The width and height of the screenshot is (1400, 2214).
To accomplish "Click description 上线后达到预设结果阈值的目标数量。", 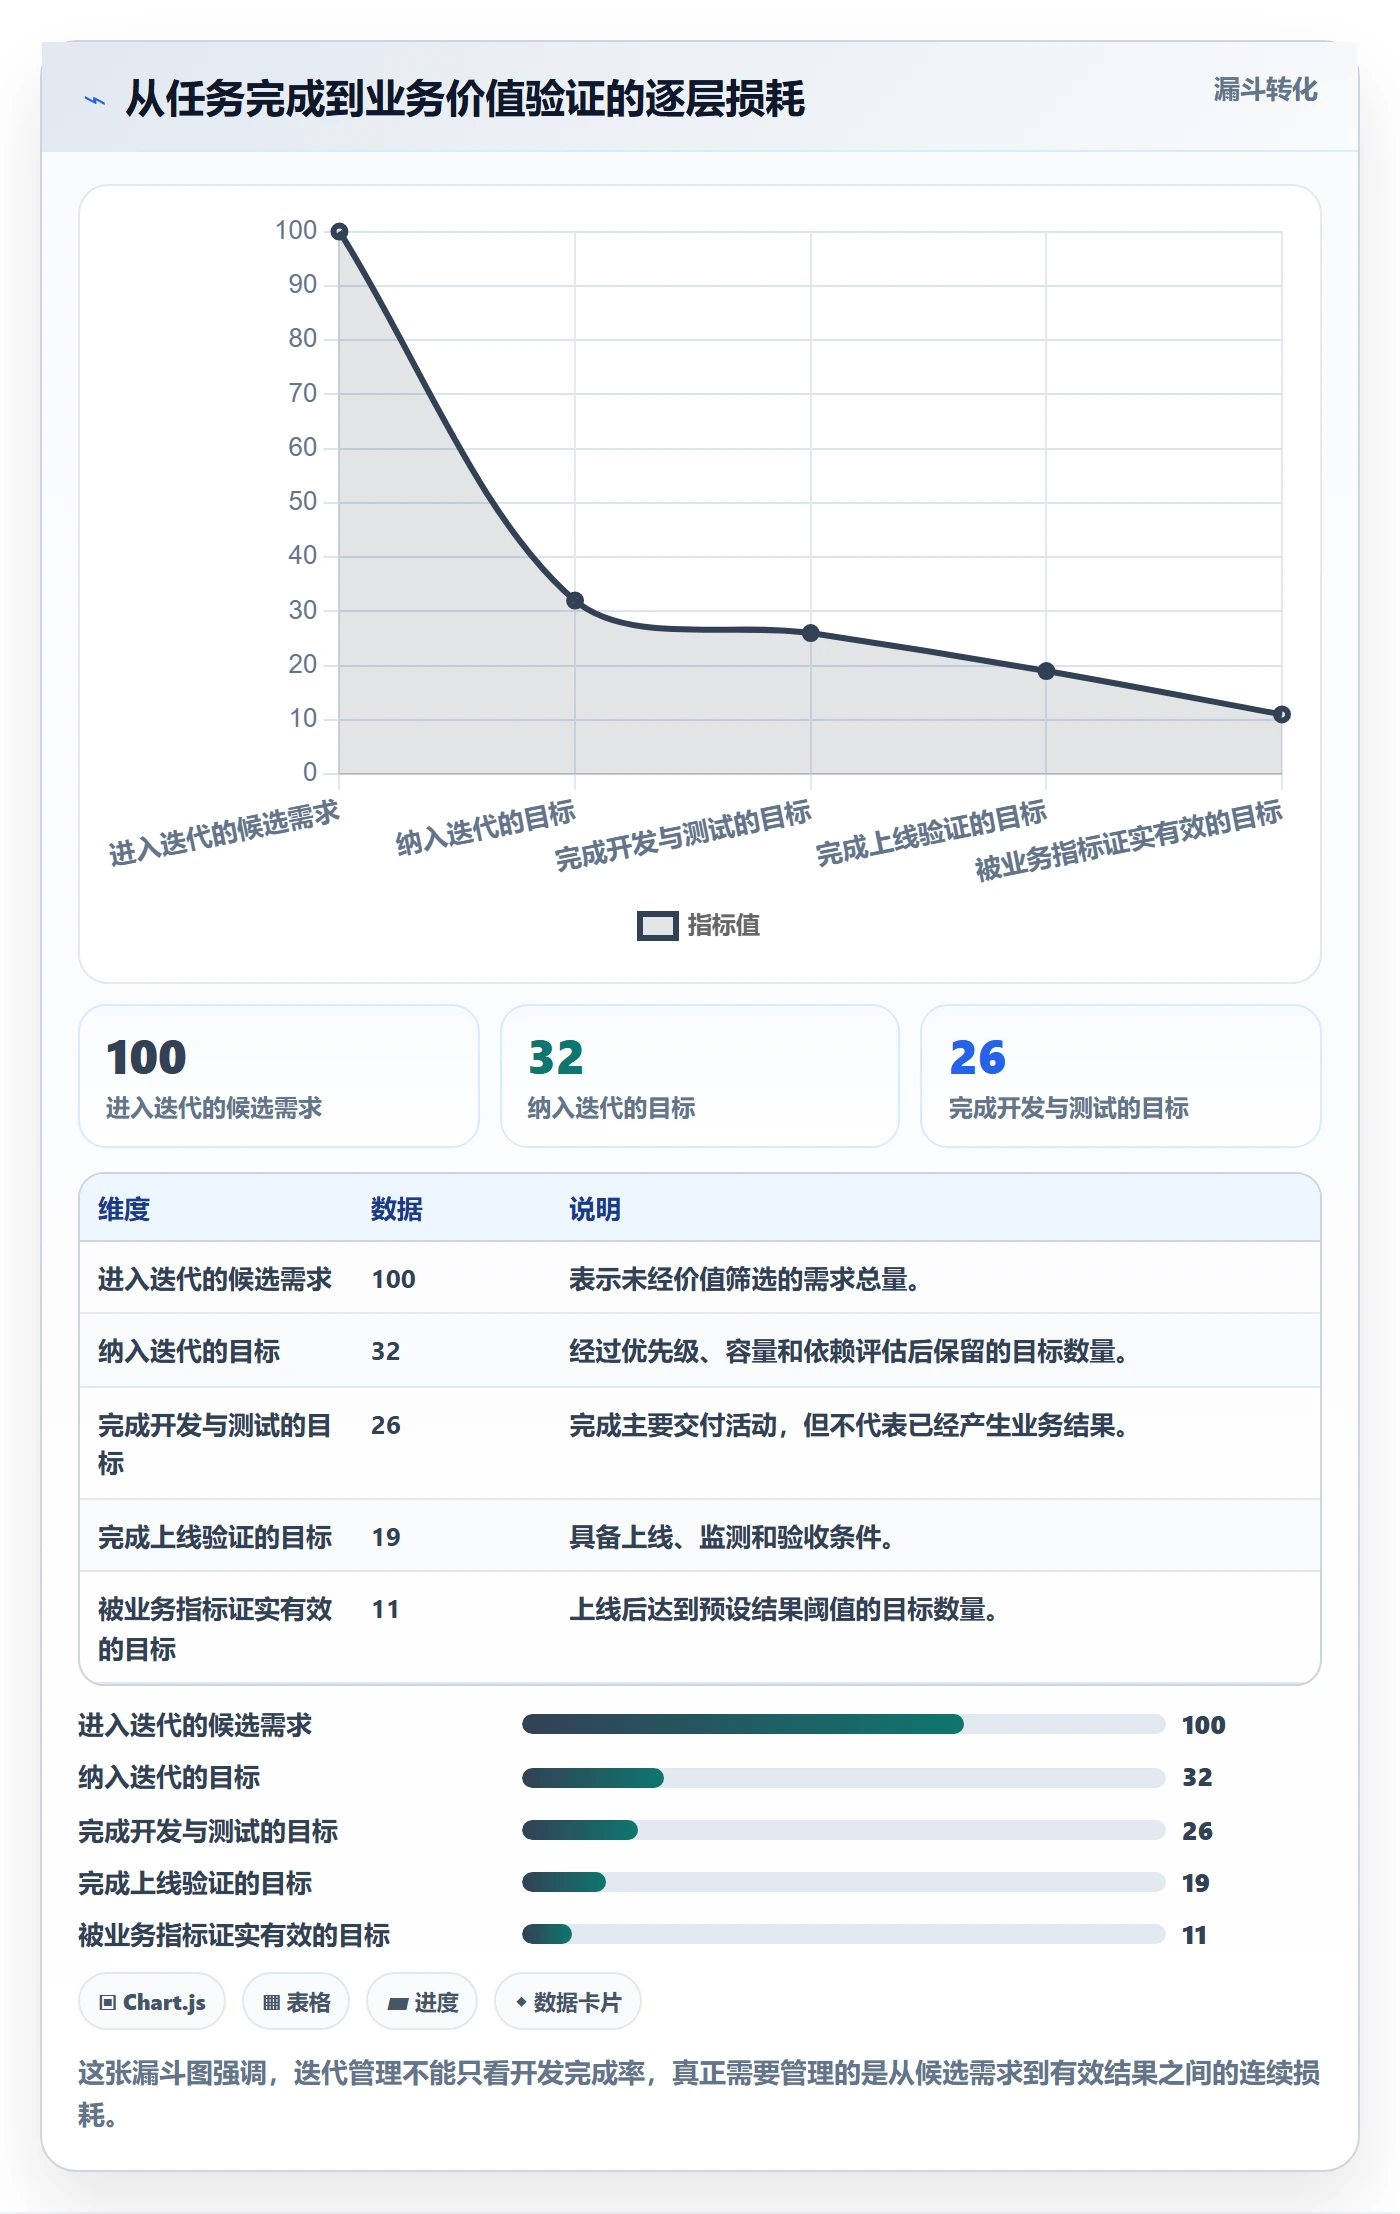I will pos(783,1609).
